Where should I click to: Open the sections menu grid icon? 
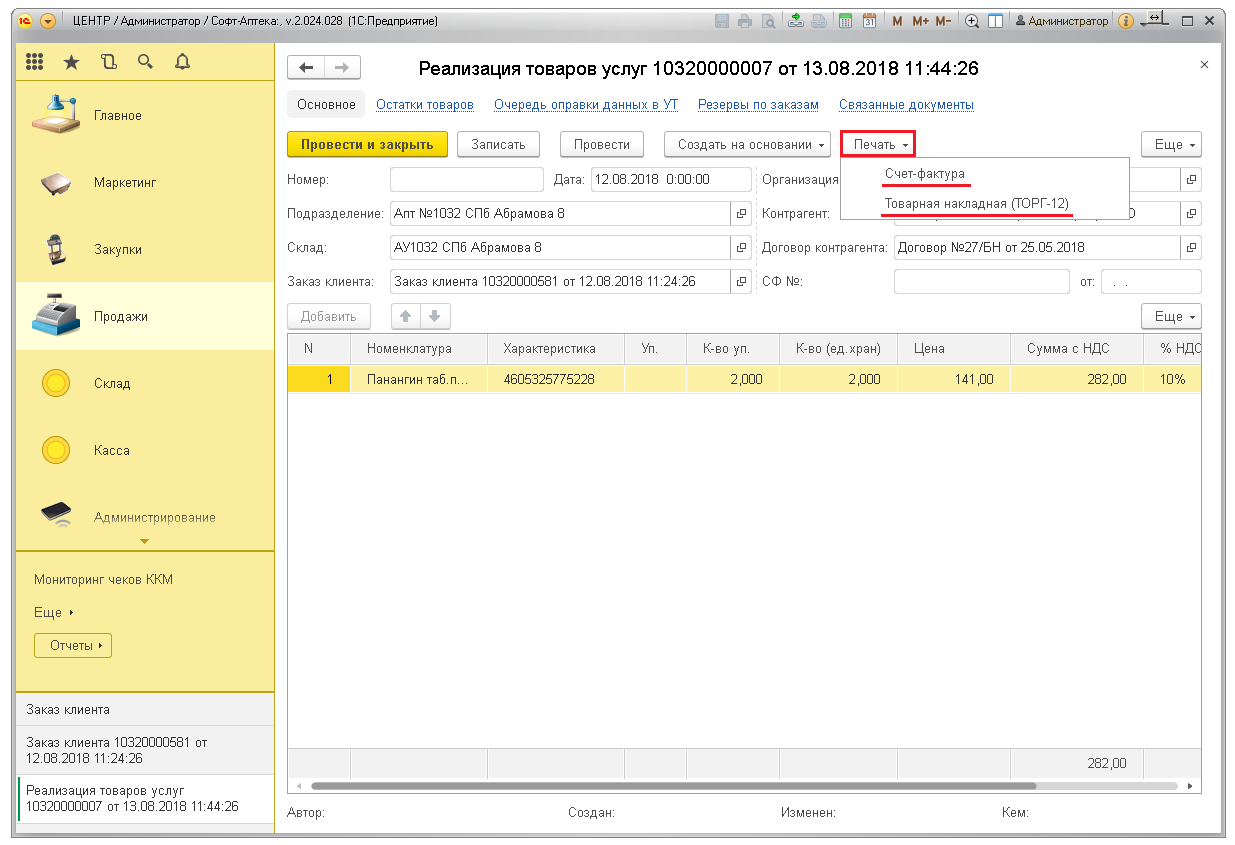pyautogui.click(x=34, y=62)
